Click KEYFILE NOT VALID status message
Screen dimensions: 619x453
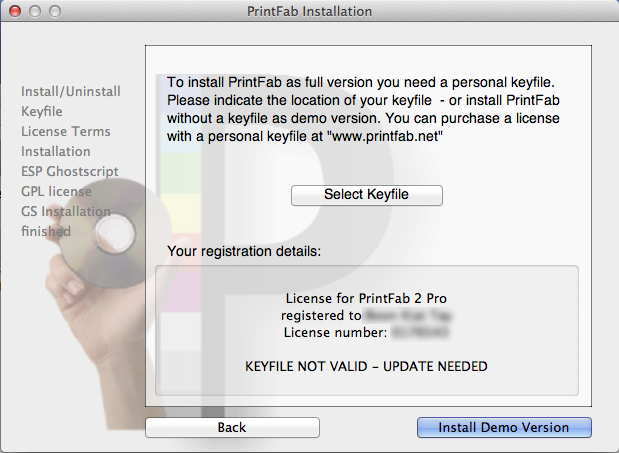pyautogui.click(x=366, y=367)
